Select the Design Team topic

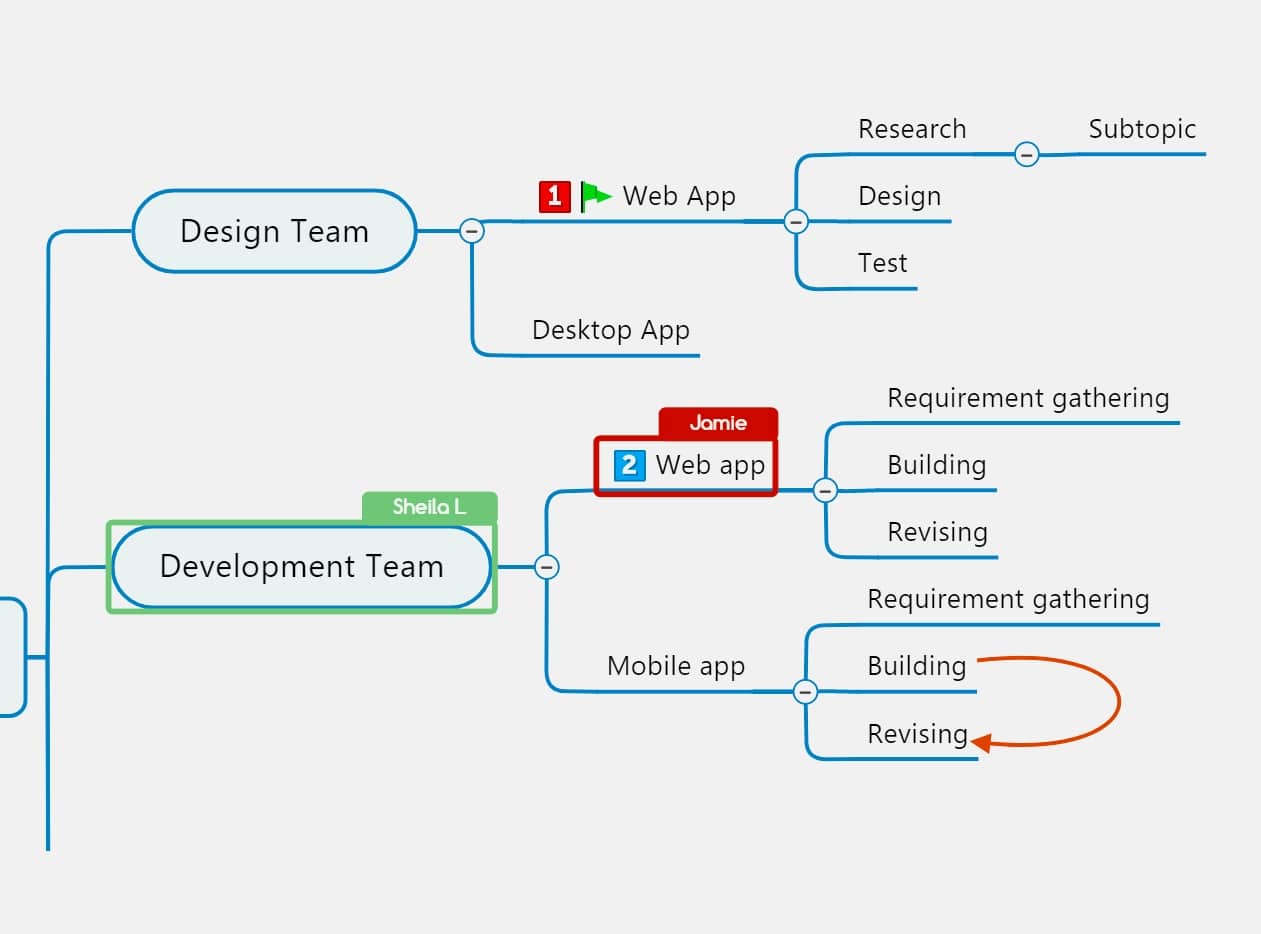click(274, 231)
